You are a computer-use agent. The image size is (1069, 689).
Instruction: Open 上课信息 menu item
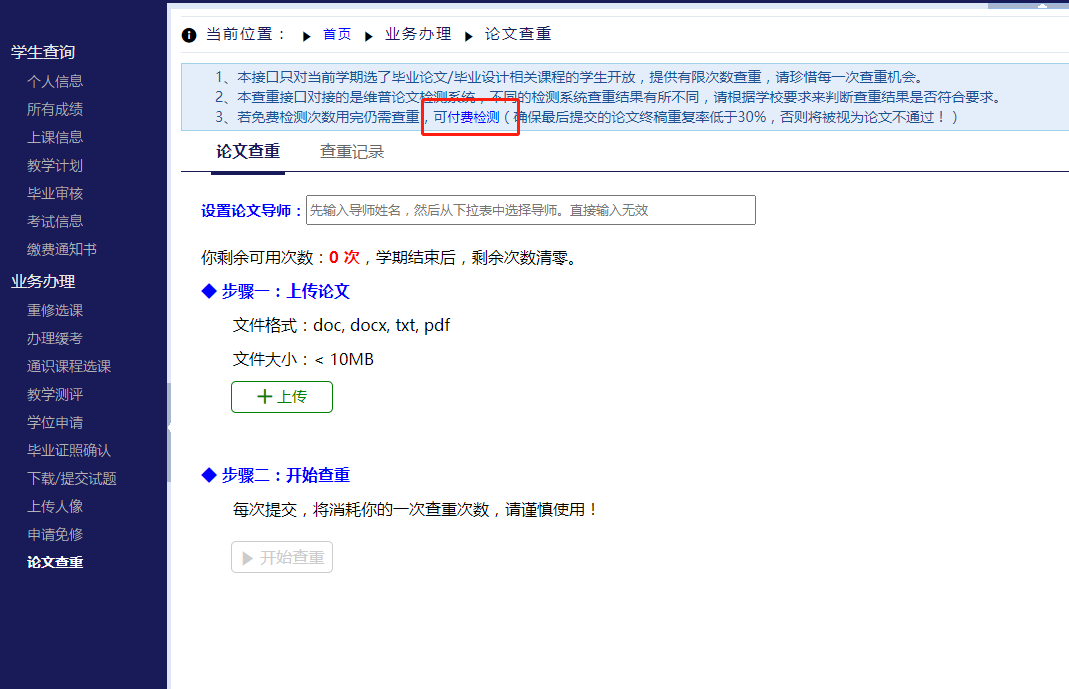[55, 137]
